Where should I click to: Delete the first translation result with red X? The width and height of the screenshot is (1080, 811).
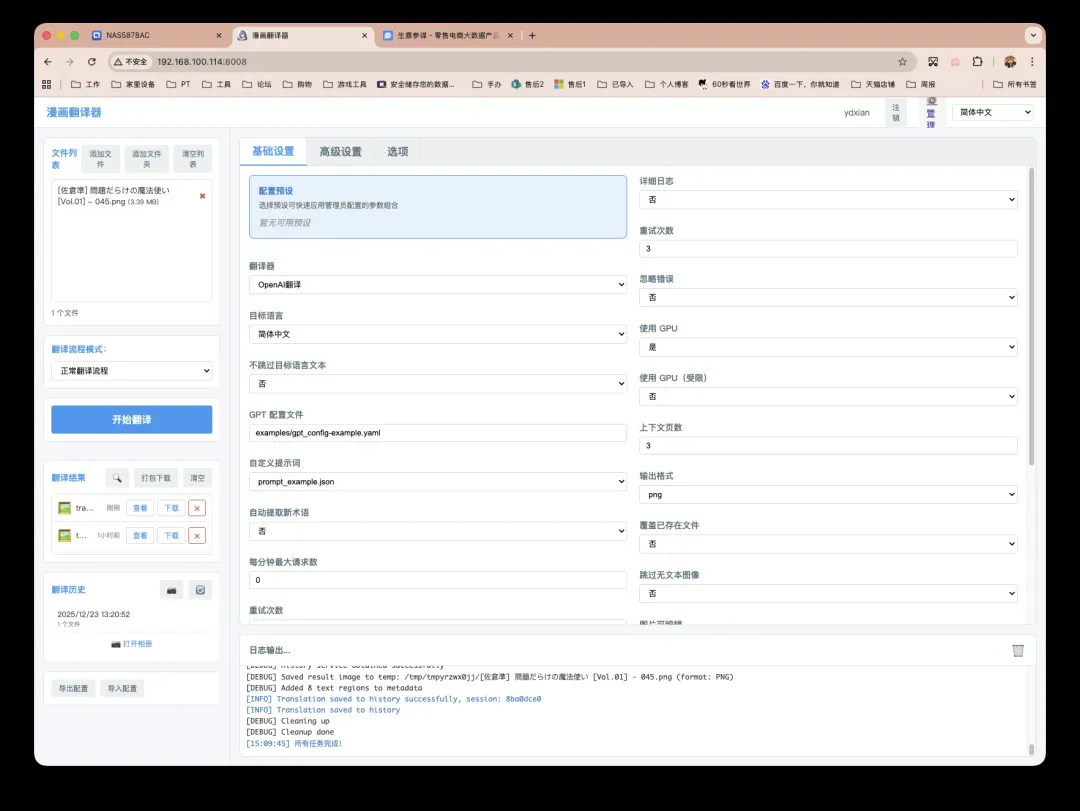(x=197, y=508)
